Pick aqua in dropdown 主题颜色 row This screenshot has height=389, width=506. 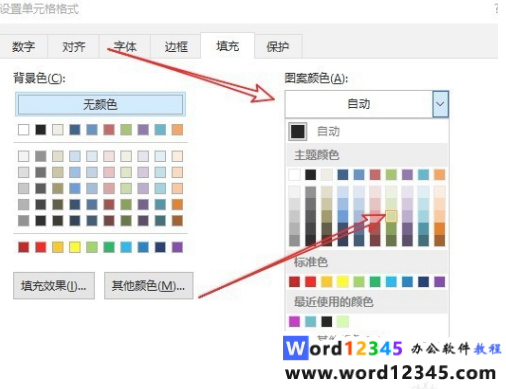click(423, 175)
